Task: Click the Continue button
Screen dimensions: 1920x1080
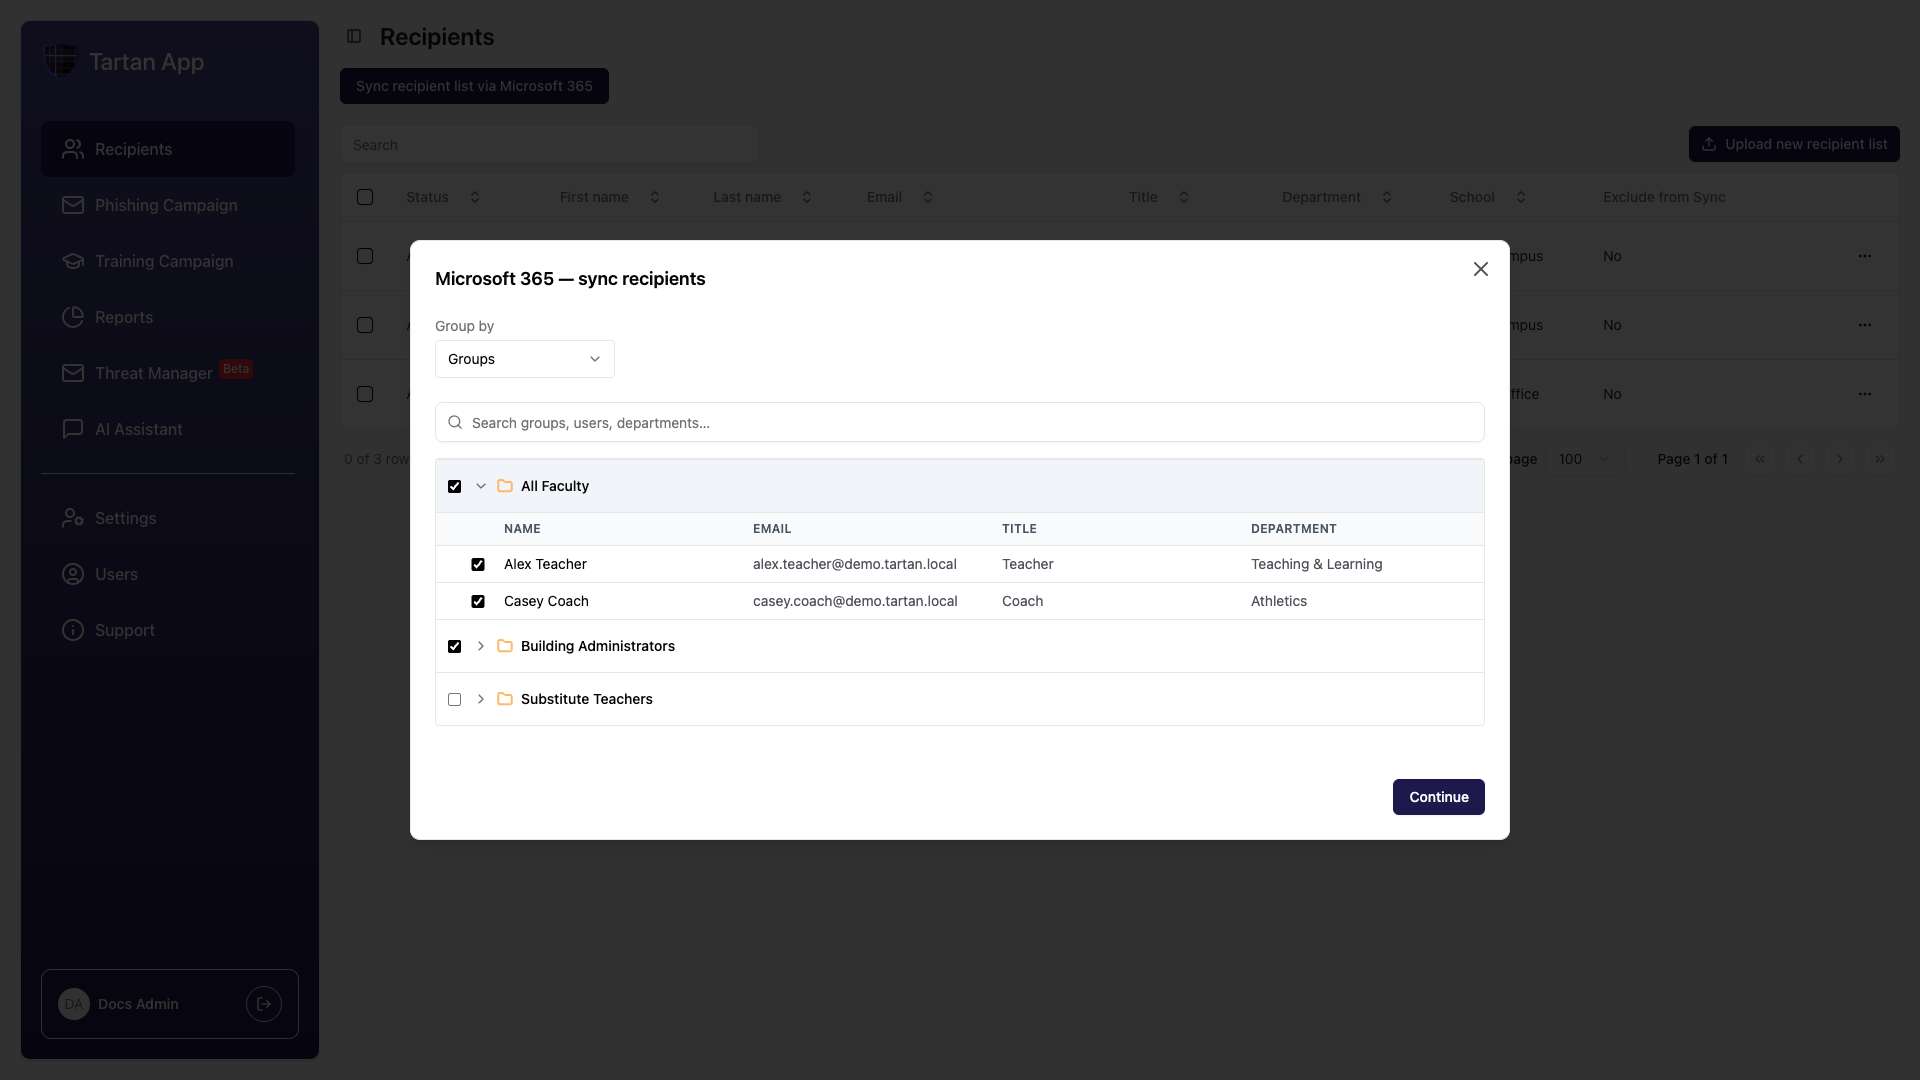Action: [1439, 797]
